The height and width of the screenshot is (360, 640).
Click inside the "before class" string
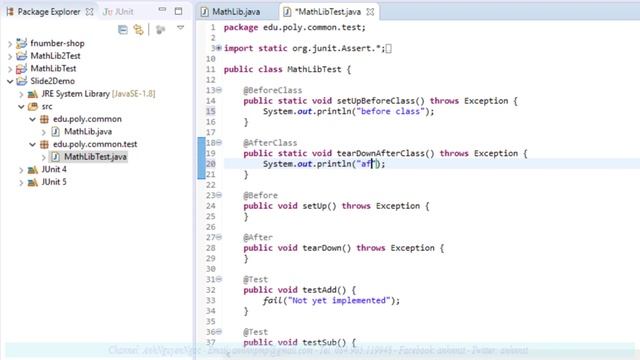391,111
